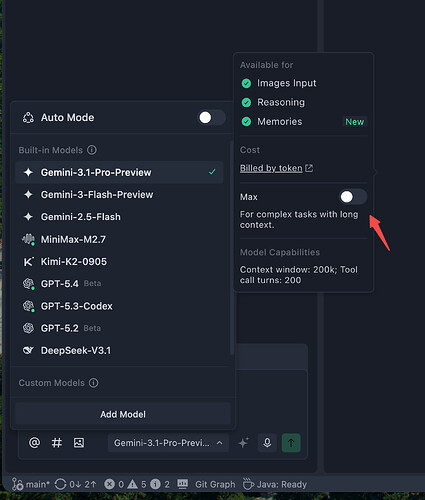425x500 pixels.
Task: Collapse the Gemini-3.1-Pro-Previ... model selector
Action: pos(168,443)
